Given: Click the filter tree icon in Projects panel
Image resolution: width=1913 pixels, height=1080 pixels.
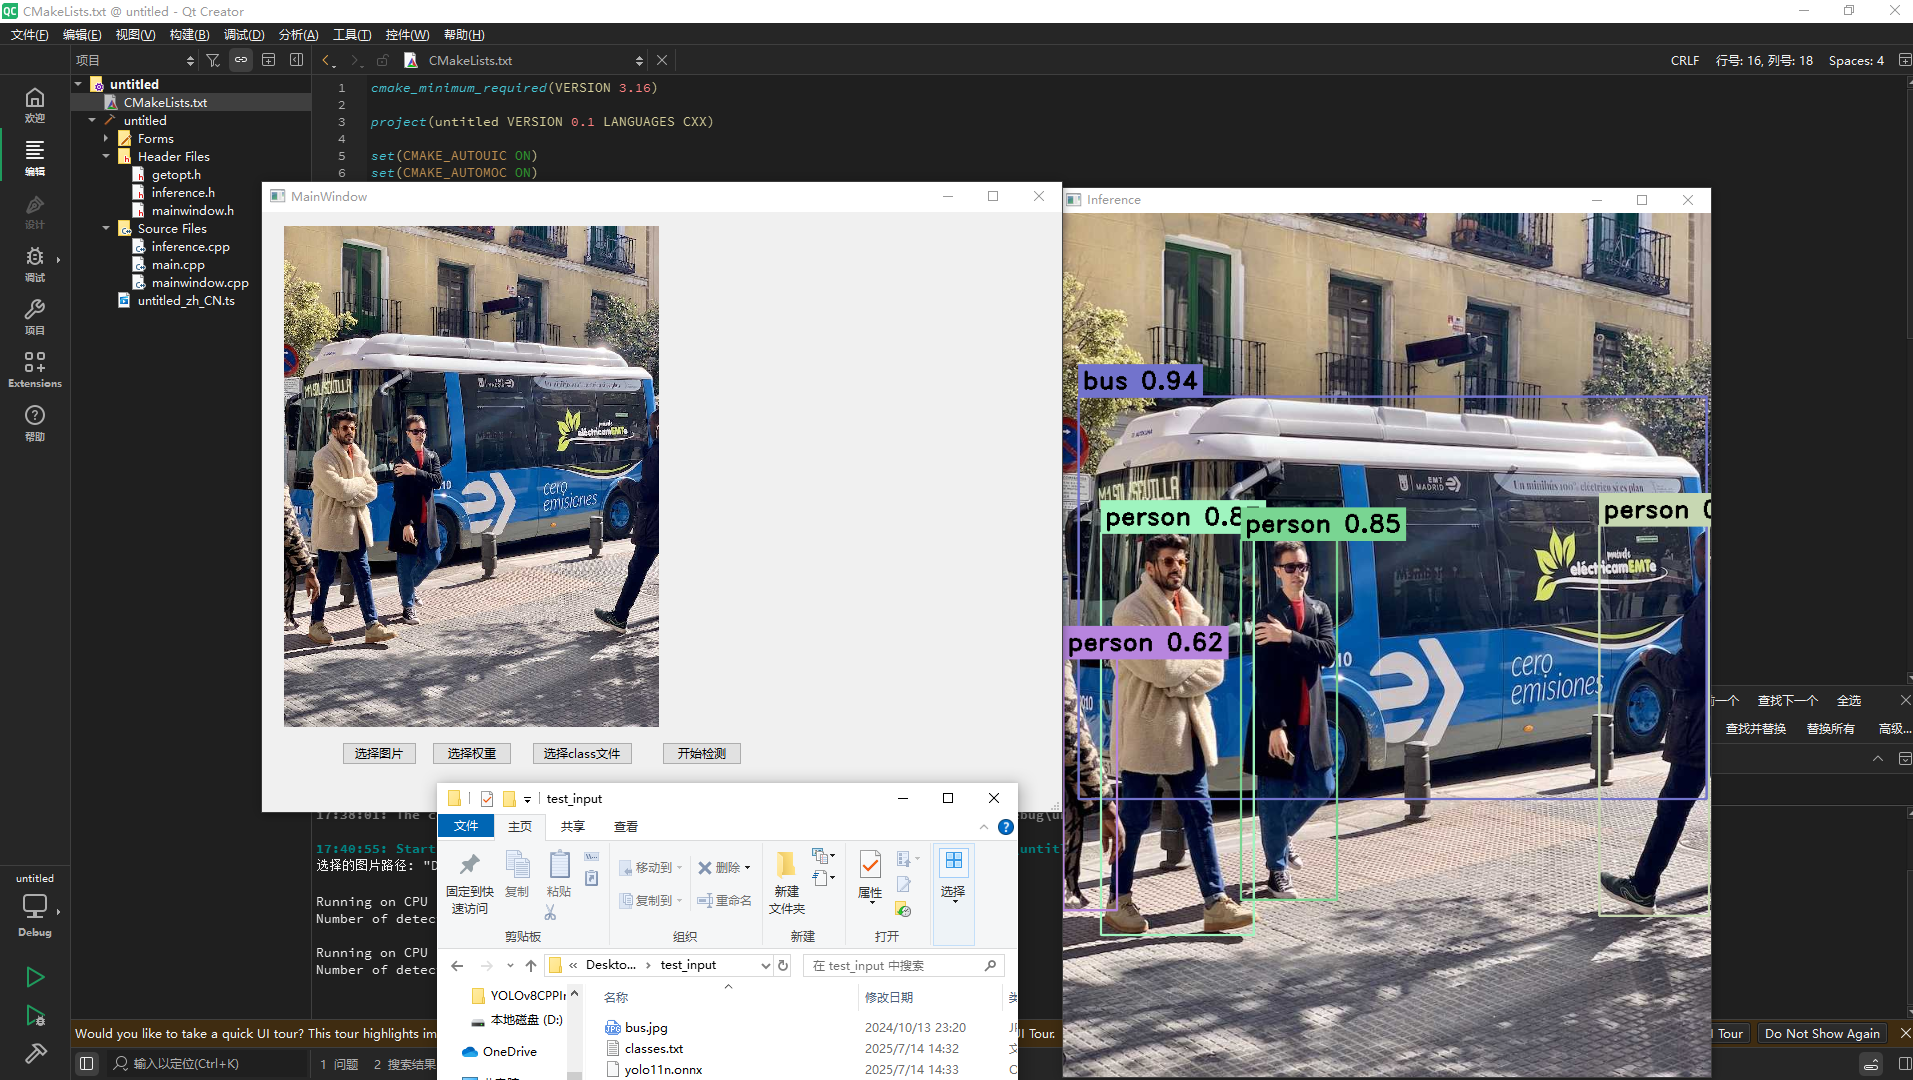Looking at the screenshot, I should 213,60.
